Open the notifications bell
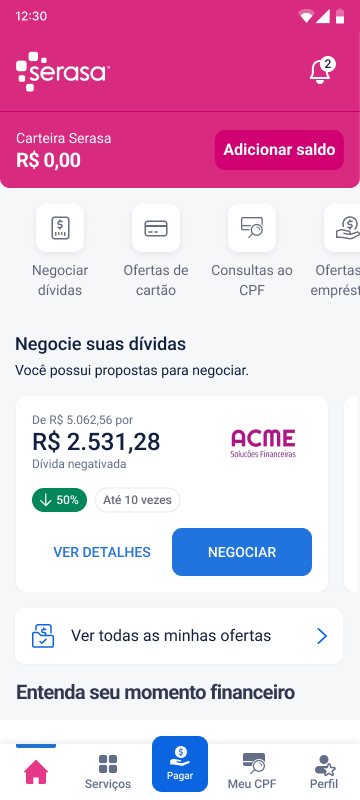 click(x=321, y=71)
